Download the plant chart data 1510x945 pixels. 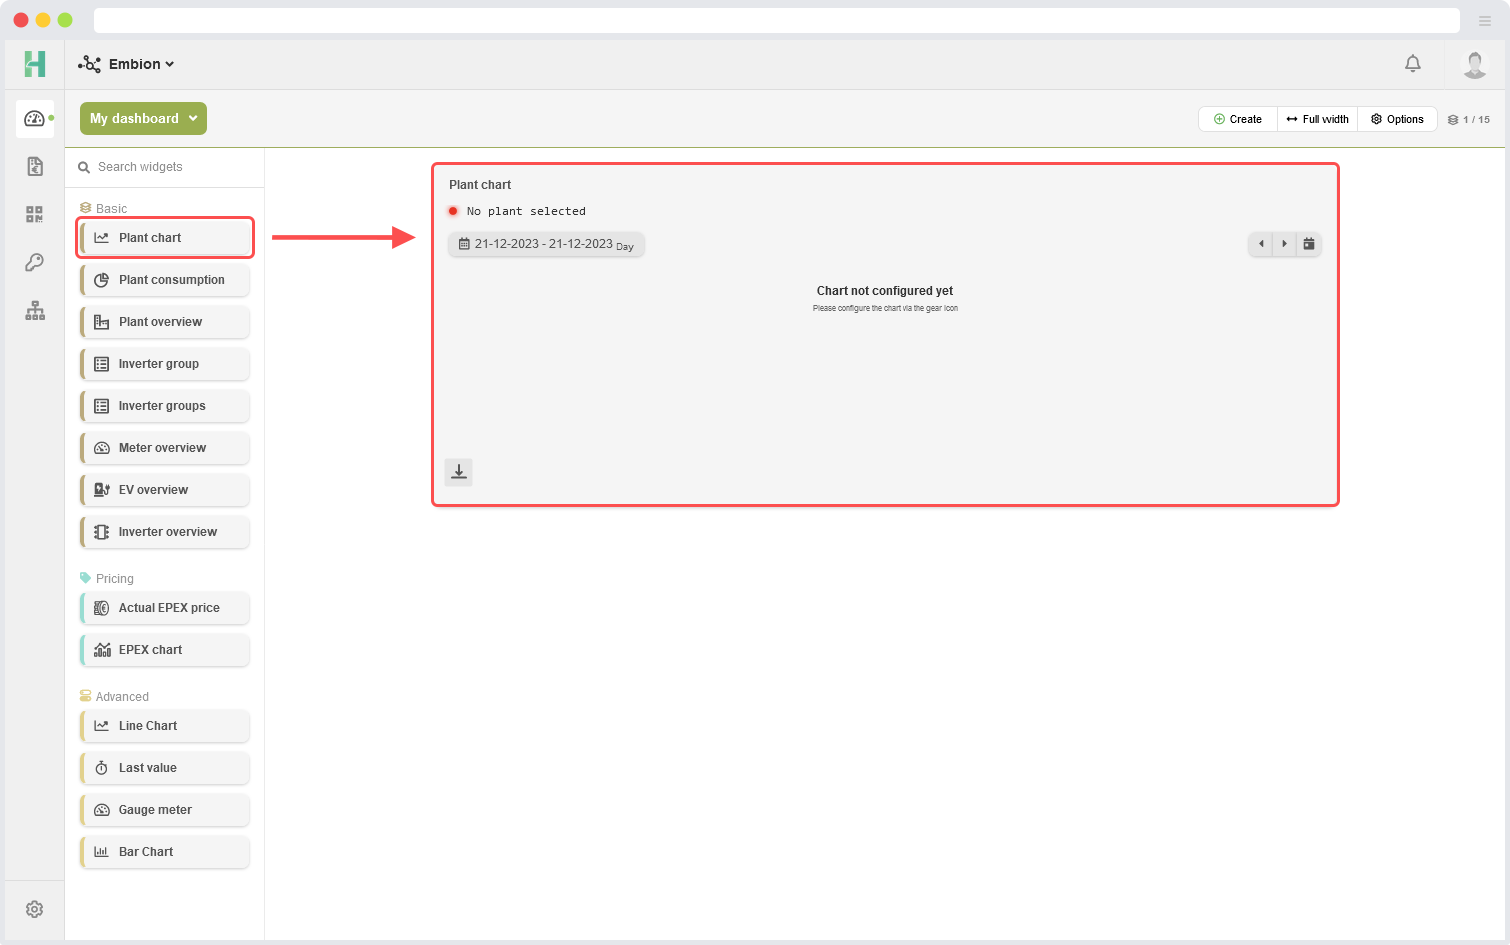(x=459, y=472)
